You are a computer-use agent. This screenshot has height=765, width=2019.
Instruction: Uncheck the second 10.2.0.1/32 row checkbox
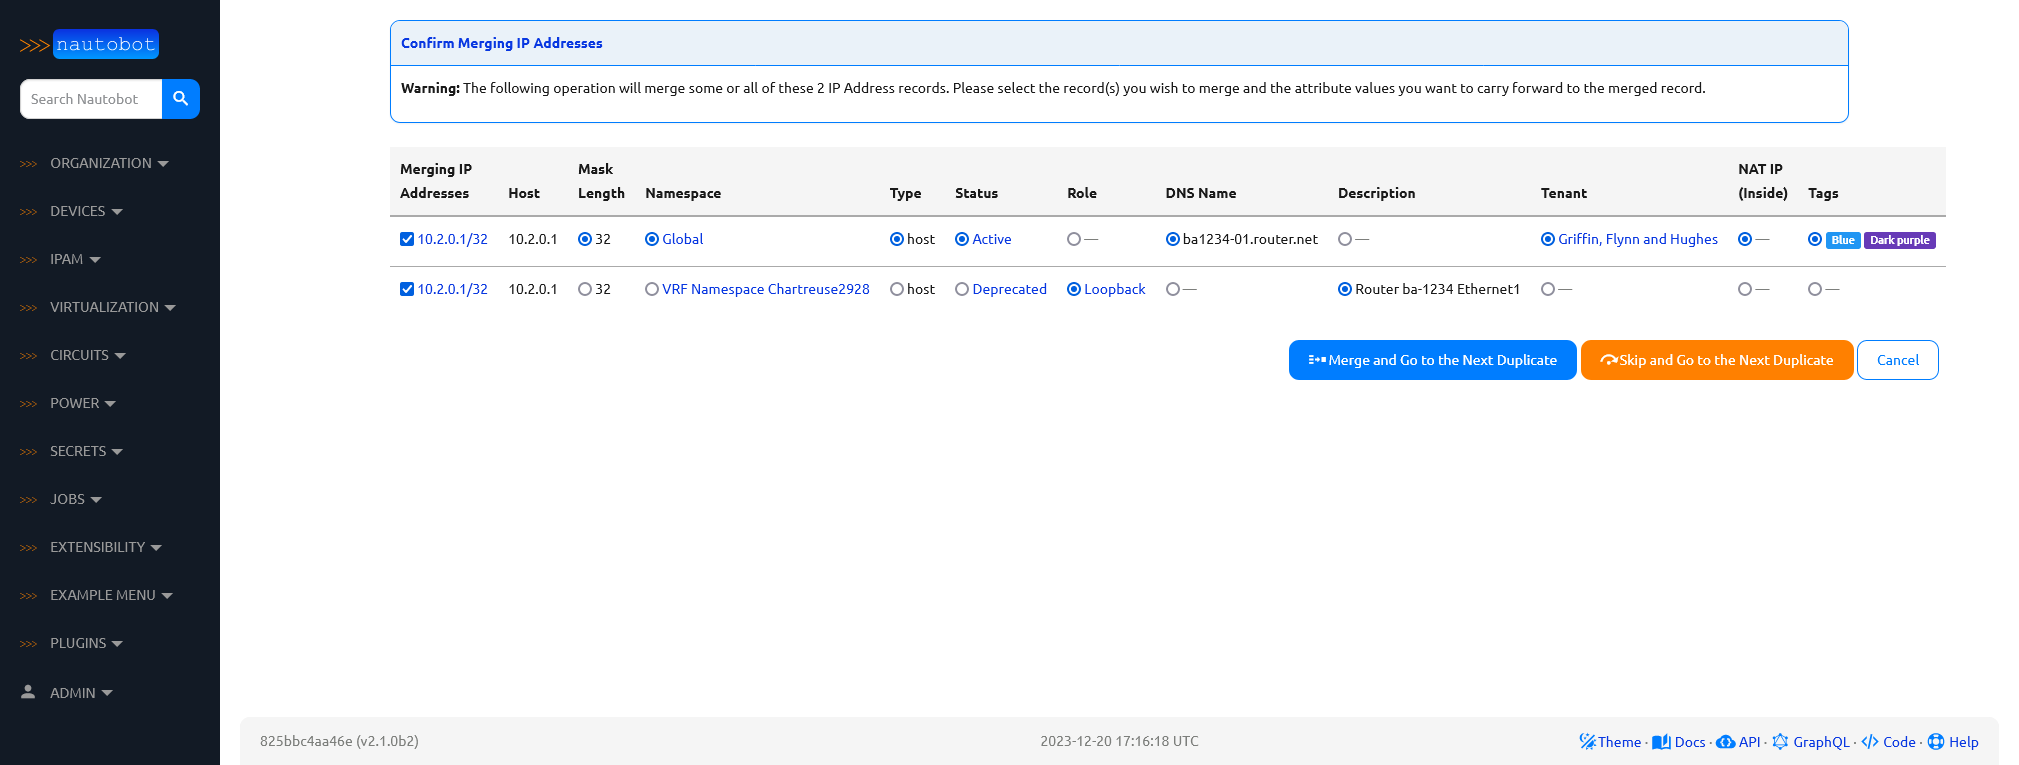[407, 289]
